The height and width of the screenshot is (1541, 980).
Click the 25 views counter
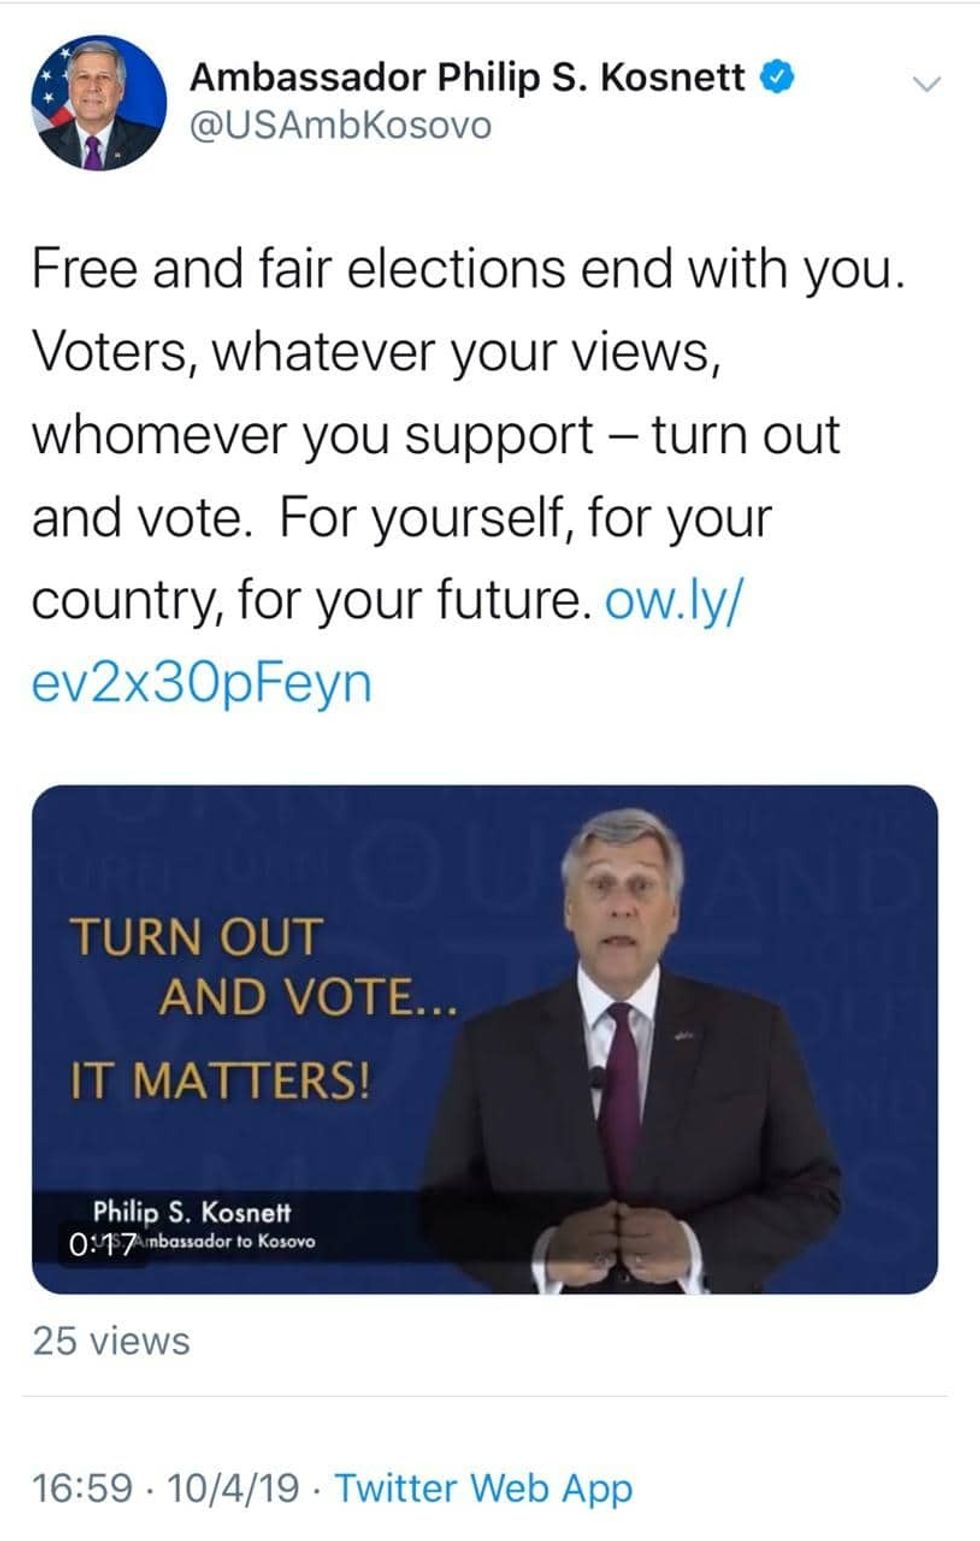click(x=111, y=1341)
